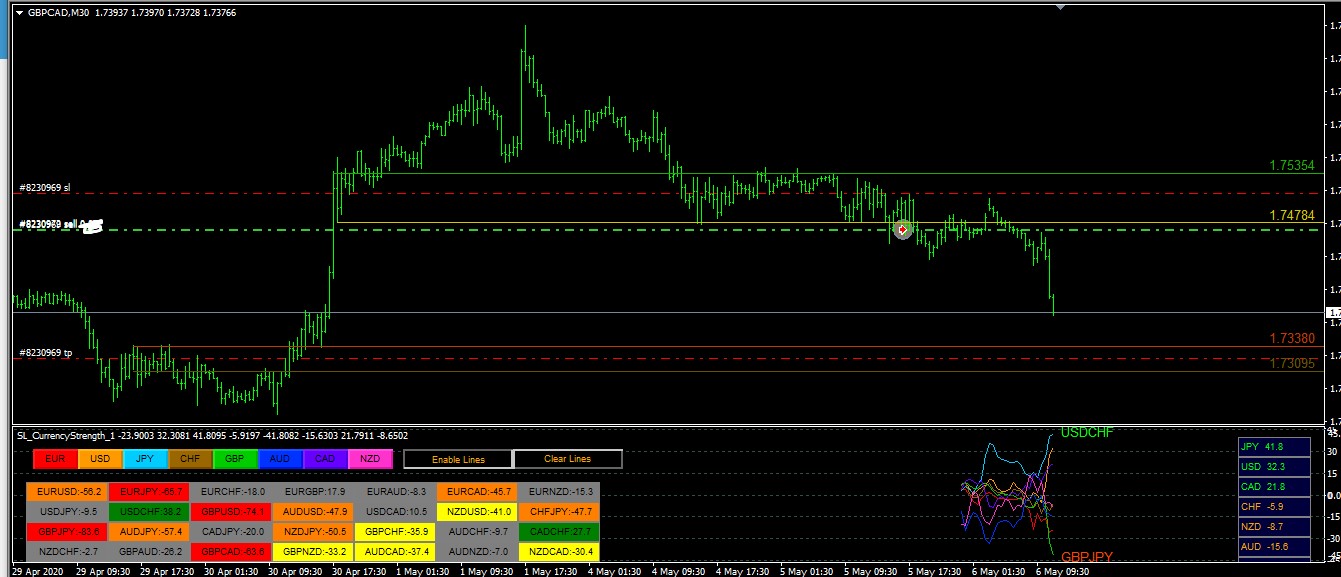Select the EURGBP:17.9 pair cell
1341x577 pixels.
312,492
